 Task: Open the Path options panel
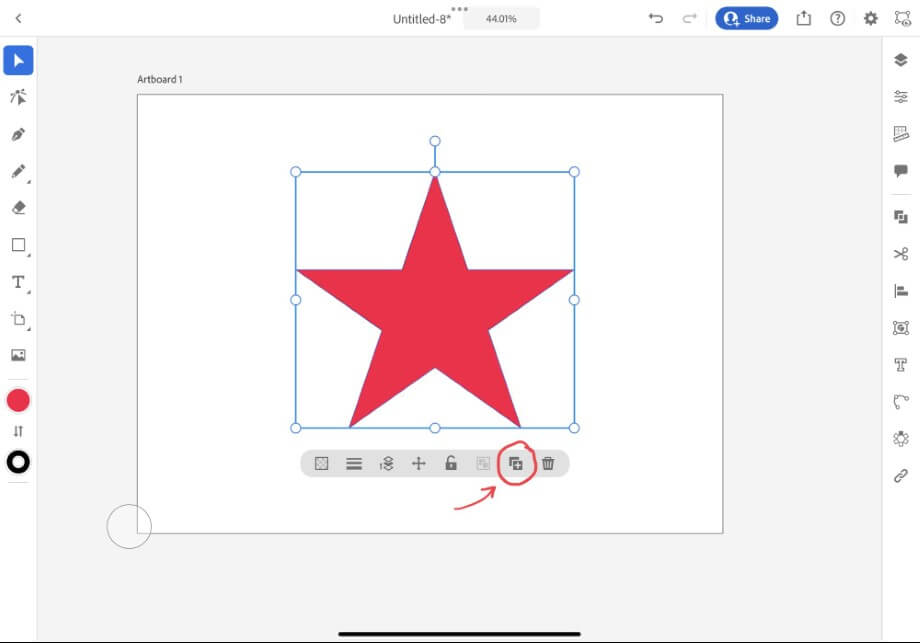pos(901,402)
